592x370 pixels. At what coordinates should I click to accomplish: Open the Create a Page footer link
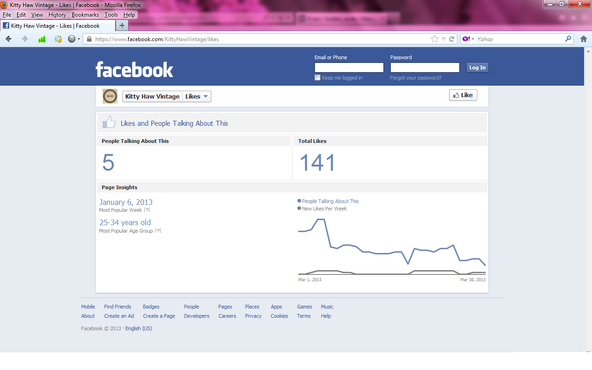point(159,316)
